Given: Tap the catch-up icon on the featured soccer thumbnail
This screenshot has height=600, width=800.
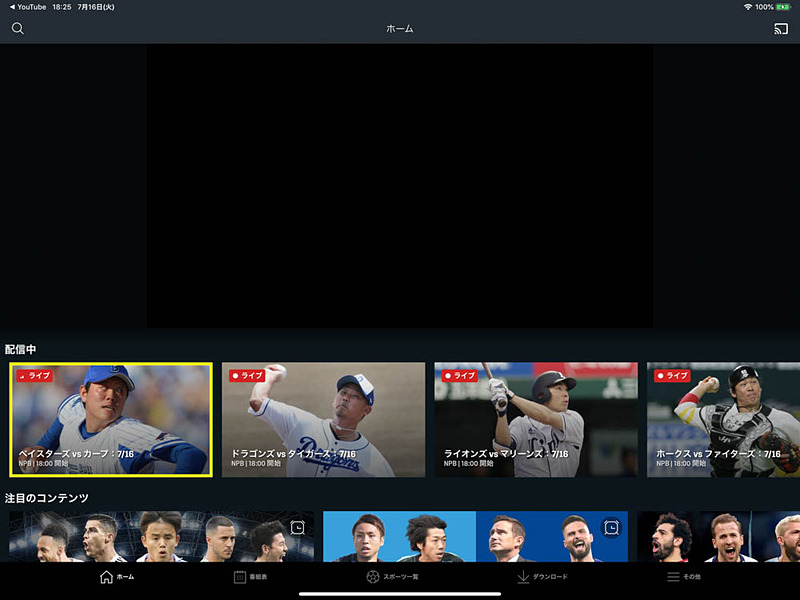Looking at the screenshot, I should pyautogui.click(x=297, y=527).
